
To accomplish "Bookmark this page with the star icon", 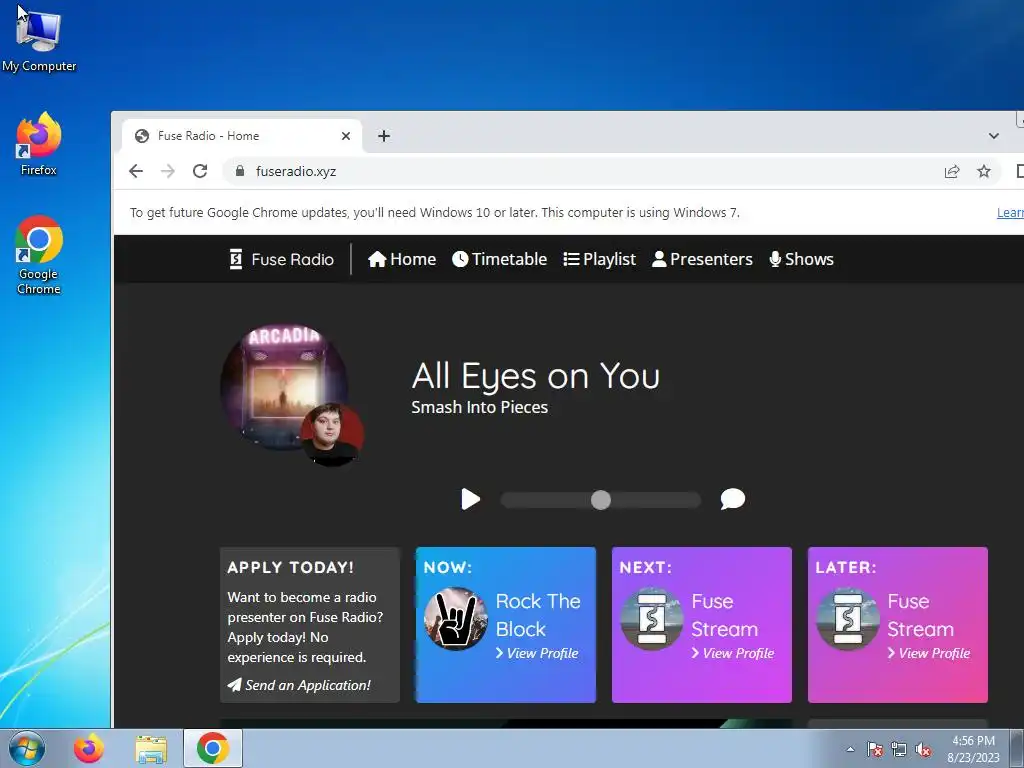I will pos(984,171).
